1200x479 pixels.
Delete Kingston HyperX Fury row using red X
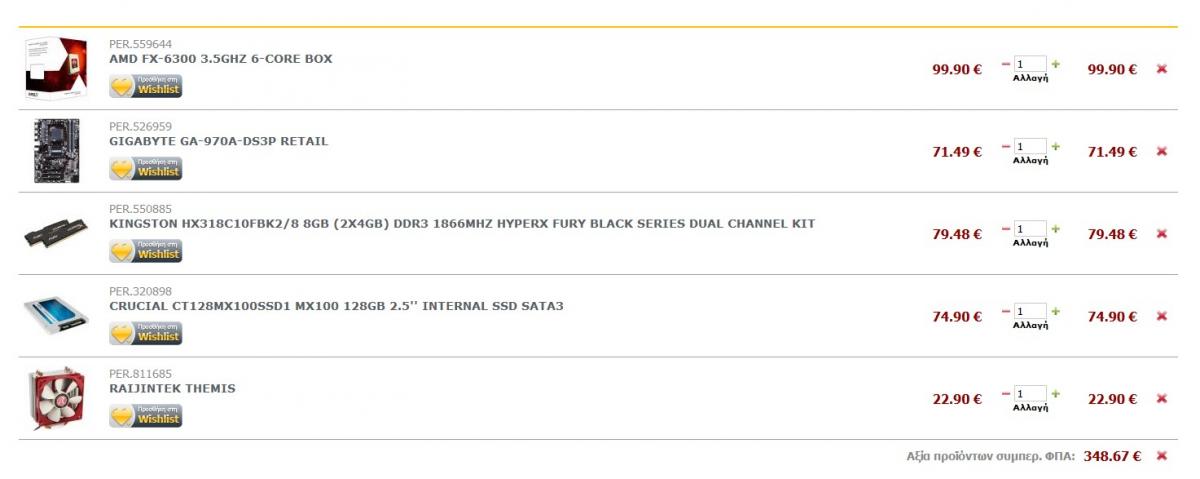pyautogui.click(x=1161, y=234)
